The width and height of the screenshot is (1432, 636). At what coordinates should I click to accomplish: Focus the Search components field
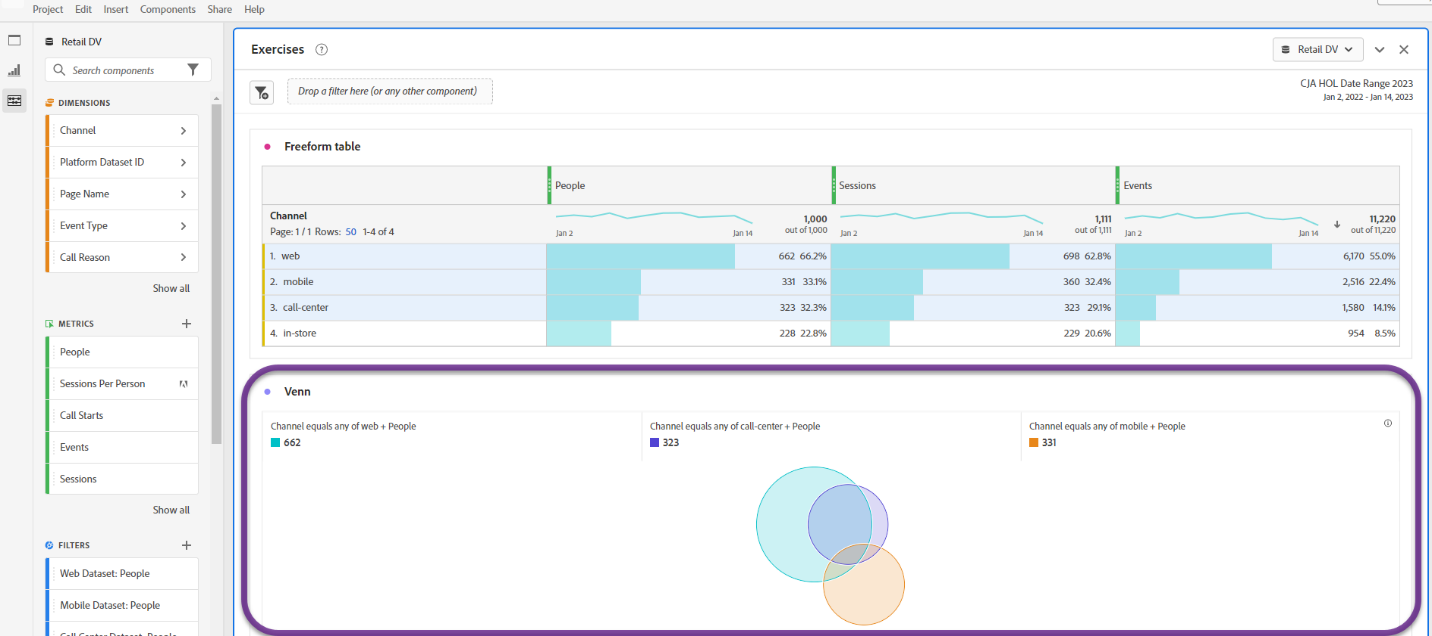click(x=128, y=70)
